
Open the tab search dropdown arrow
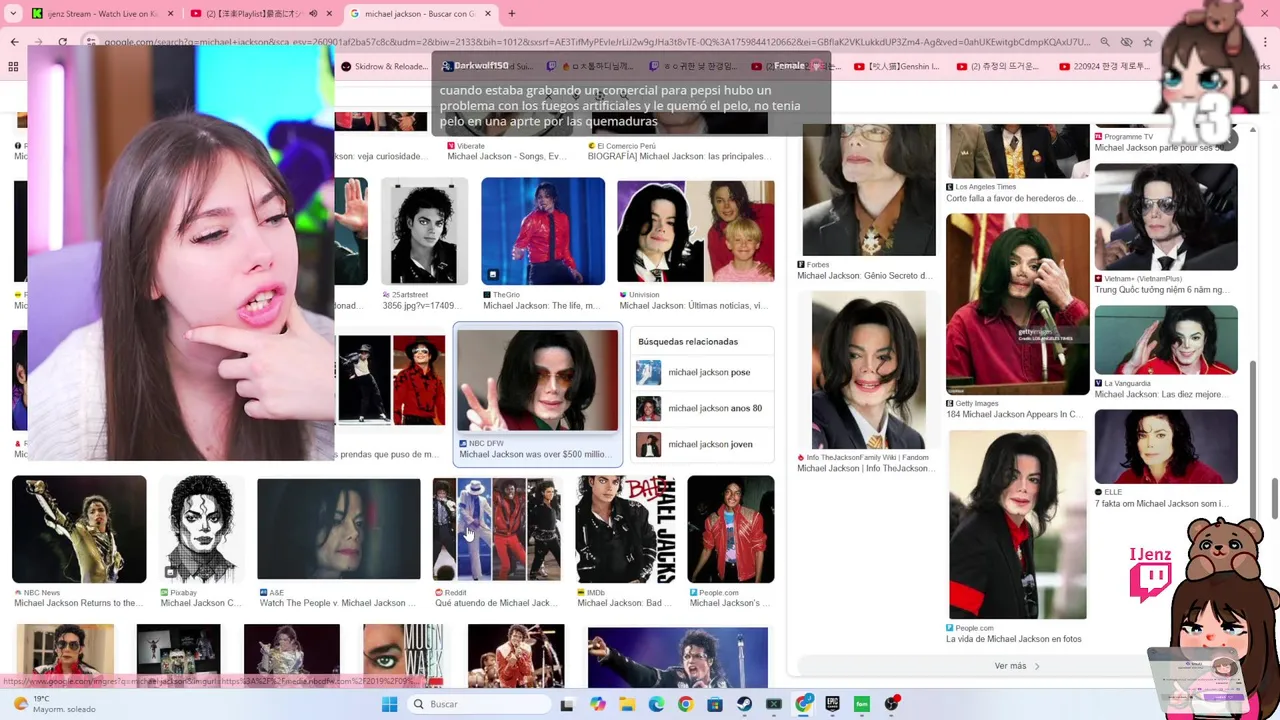pyautogui.click(x=13, y=14)
